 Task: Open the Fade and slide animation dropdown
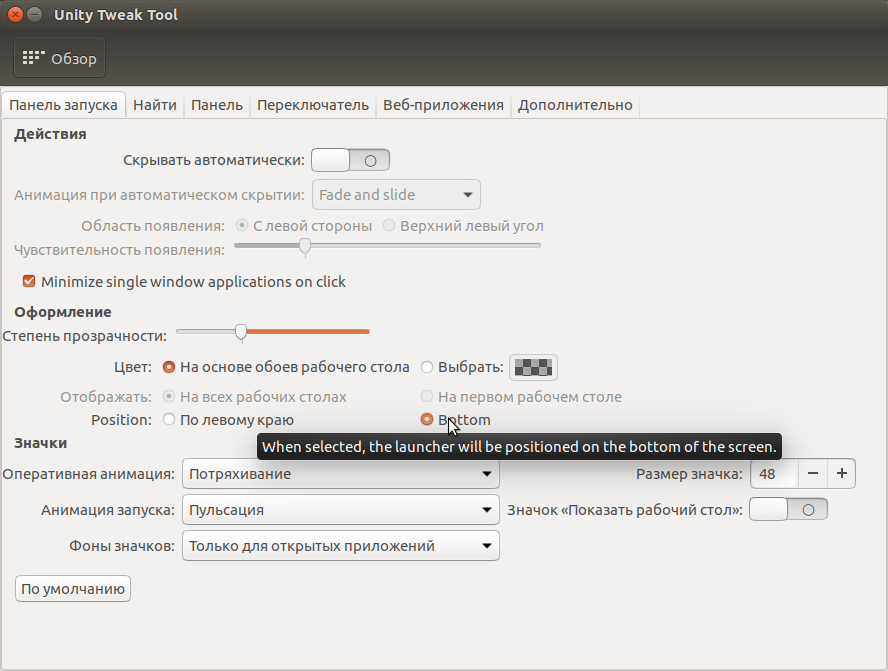pos(396,195)
